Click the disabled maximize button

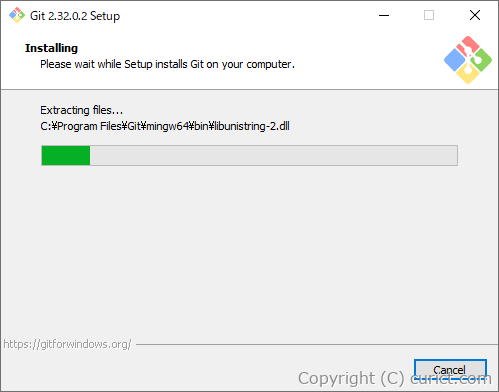(x=429, y=15)
